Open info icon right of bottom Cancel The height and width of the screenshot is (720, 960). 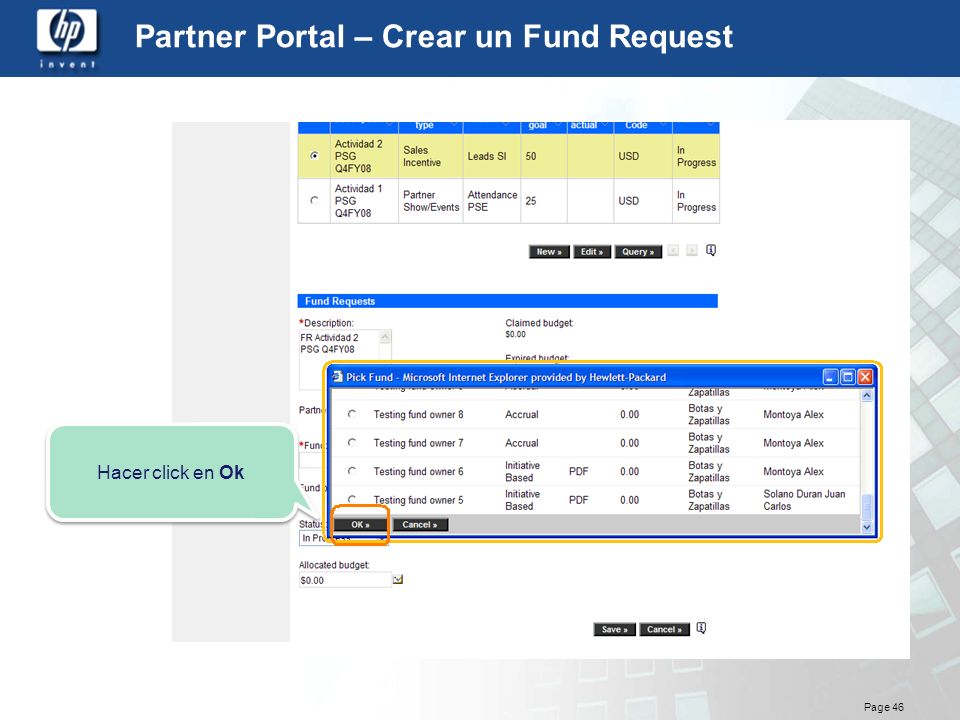point(702,628)
